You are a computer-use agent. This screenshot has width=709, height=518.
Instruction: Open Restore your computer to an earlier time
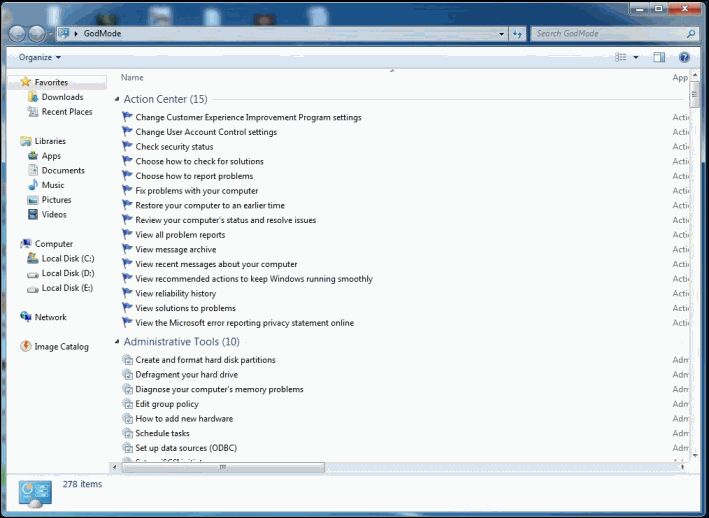[x=210, y=205]
